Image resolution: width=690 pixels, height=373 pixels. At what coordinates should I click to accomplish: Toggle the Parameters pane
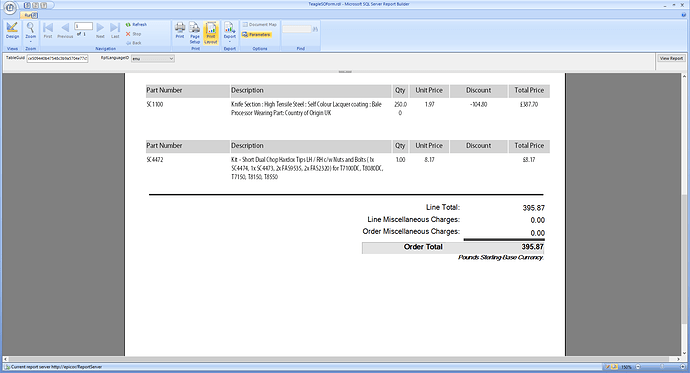(x=257, y=34)
